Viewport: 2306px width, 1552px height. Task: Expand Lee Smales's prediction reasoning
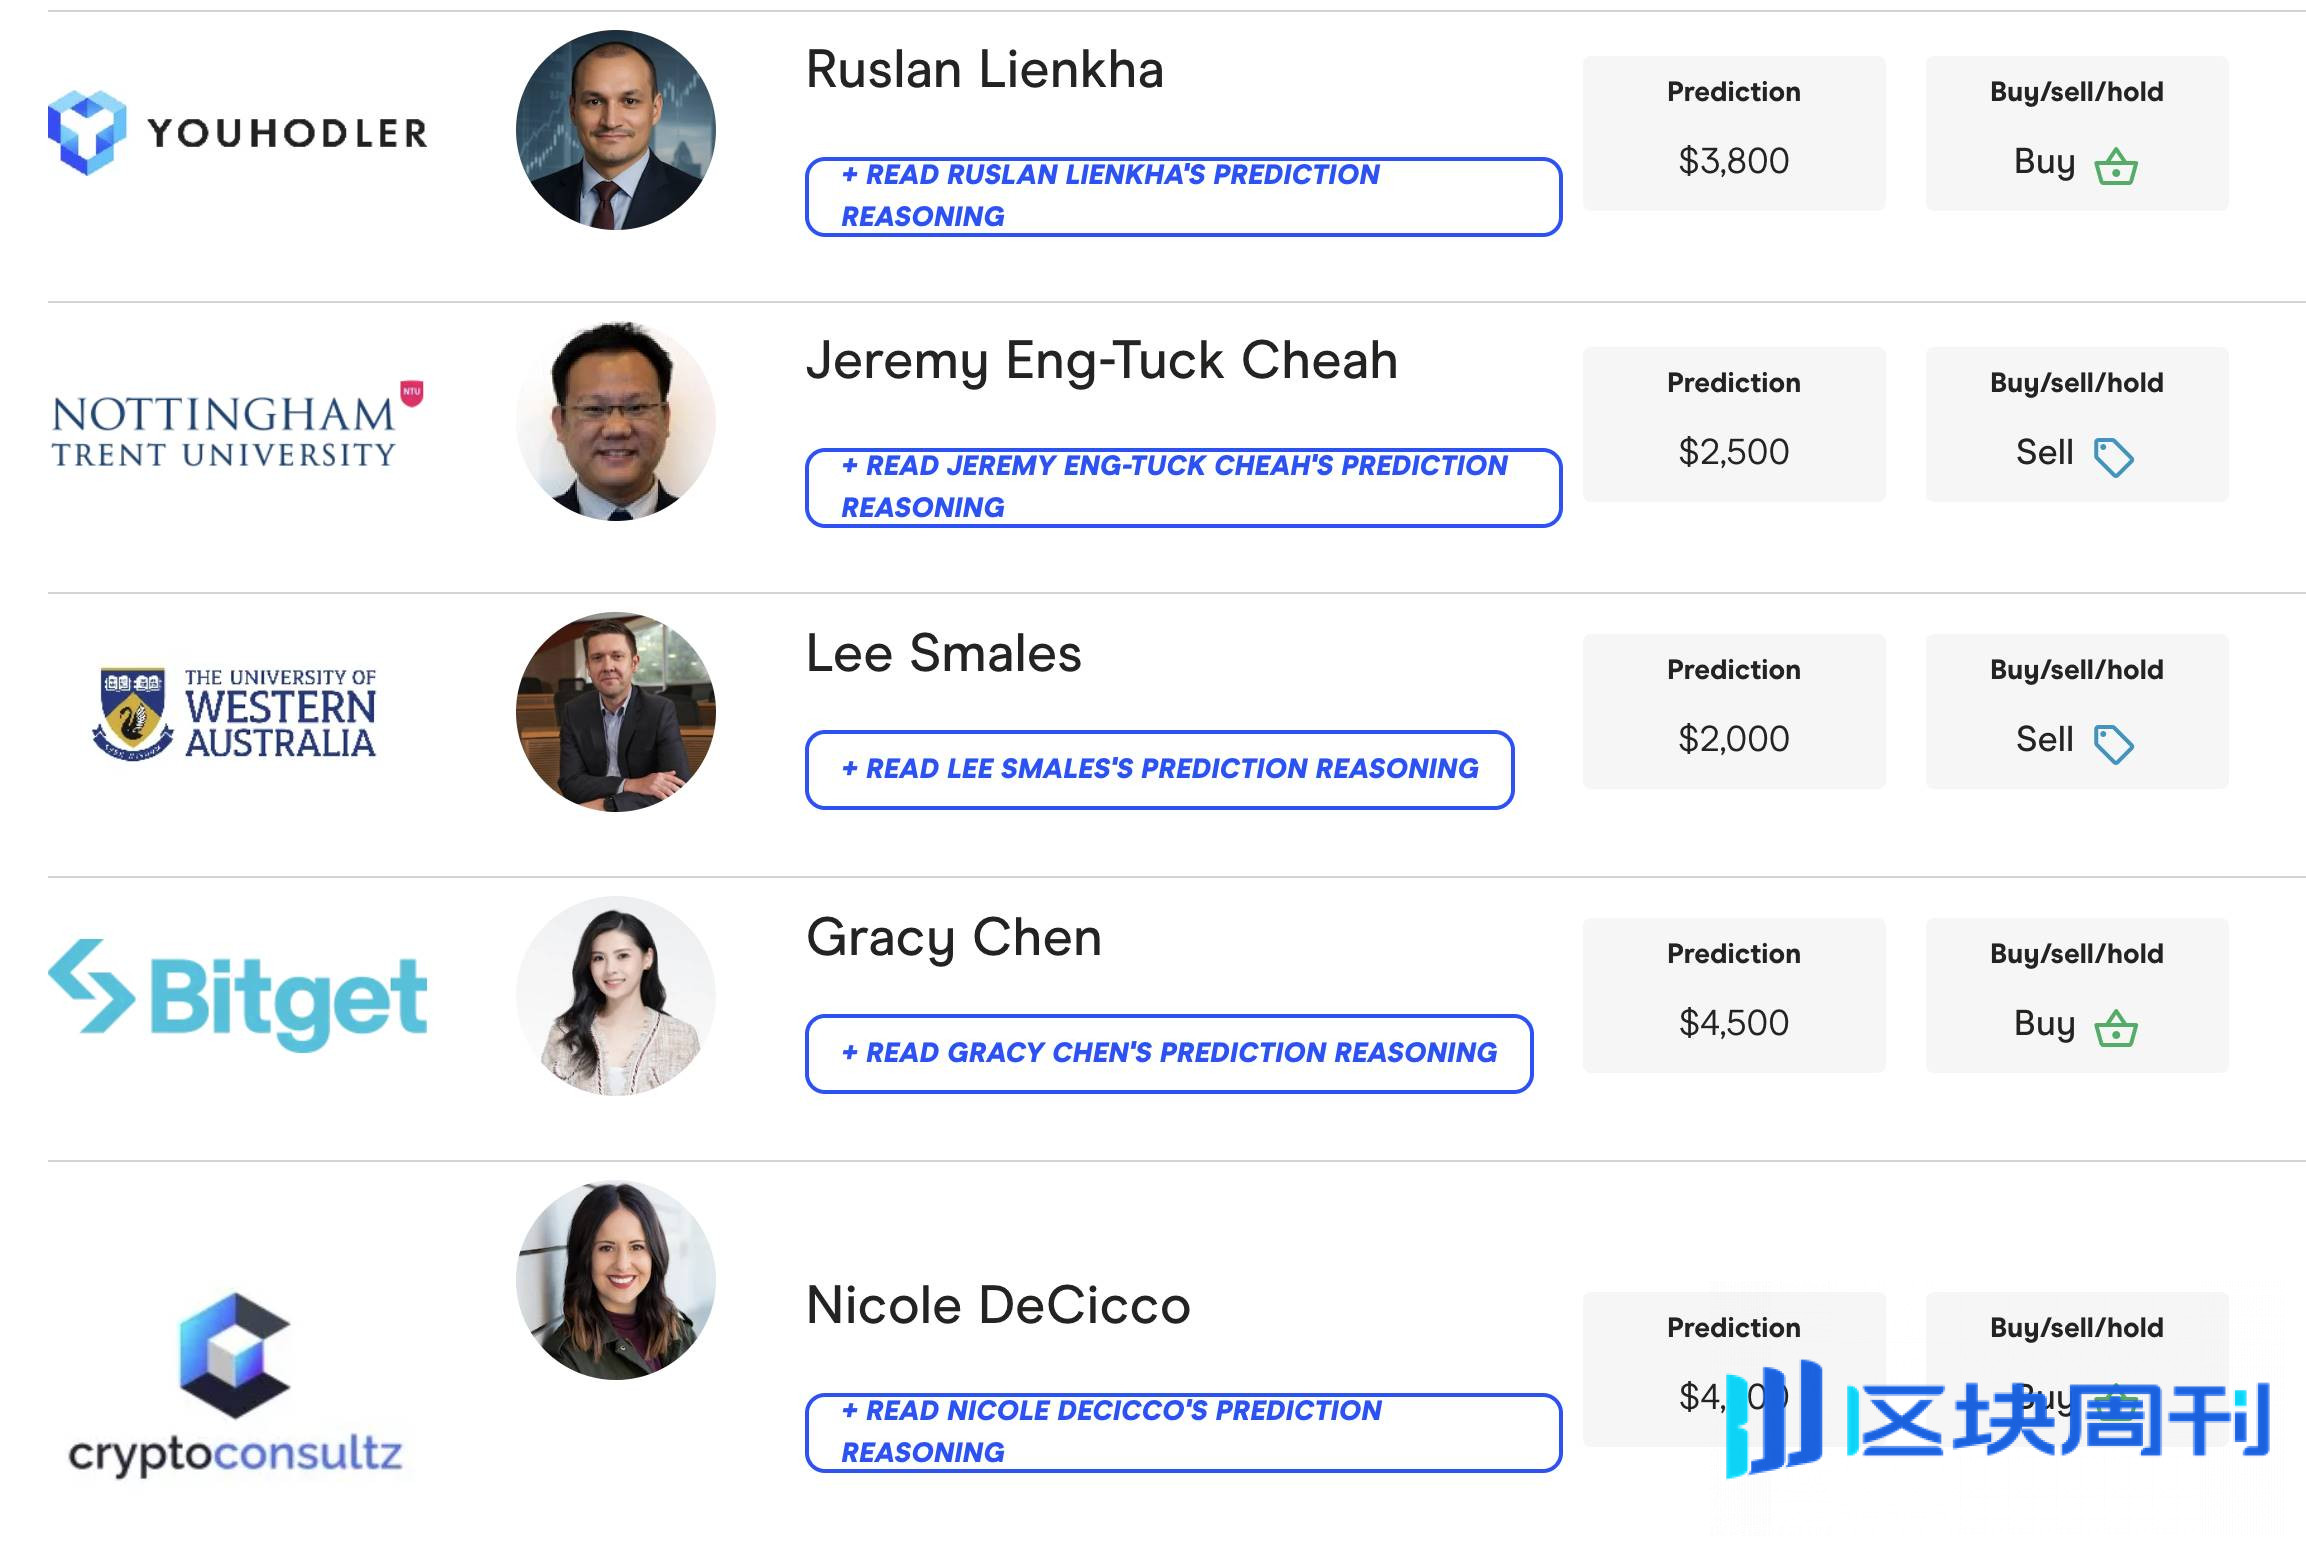(1159, 769)
